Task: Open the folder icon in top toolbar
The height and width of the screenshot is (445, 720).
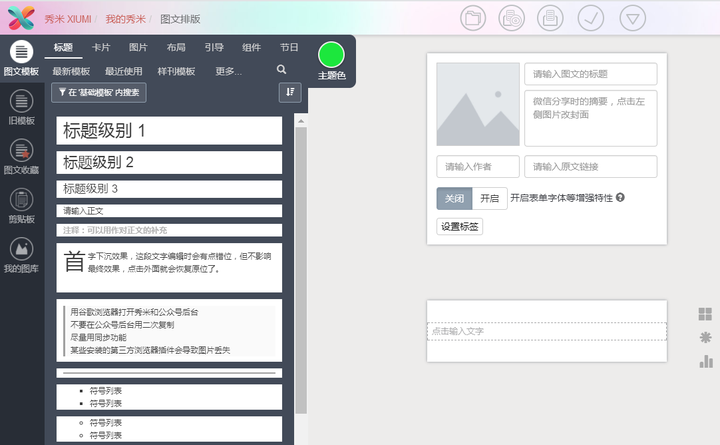Action: (473, 18)
